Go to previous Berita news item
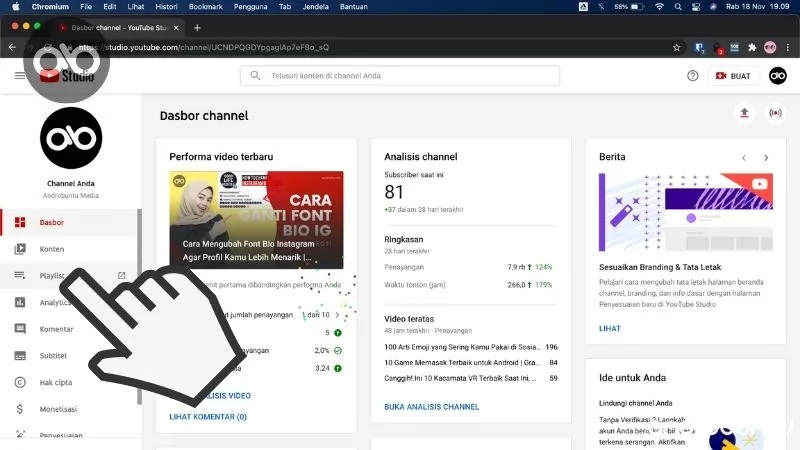 click(744, 157)
